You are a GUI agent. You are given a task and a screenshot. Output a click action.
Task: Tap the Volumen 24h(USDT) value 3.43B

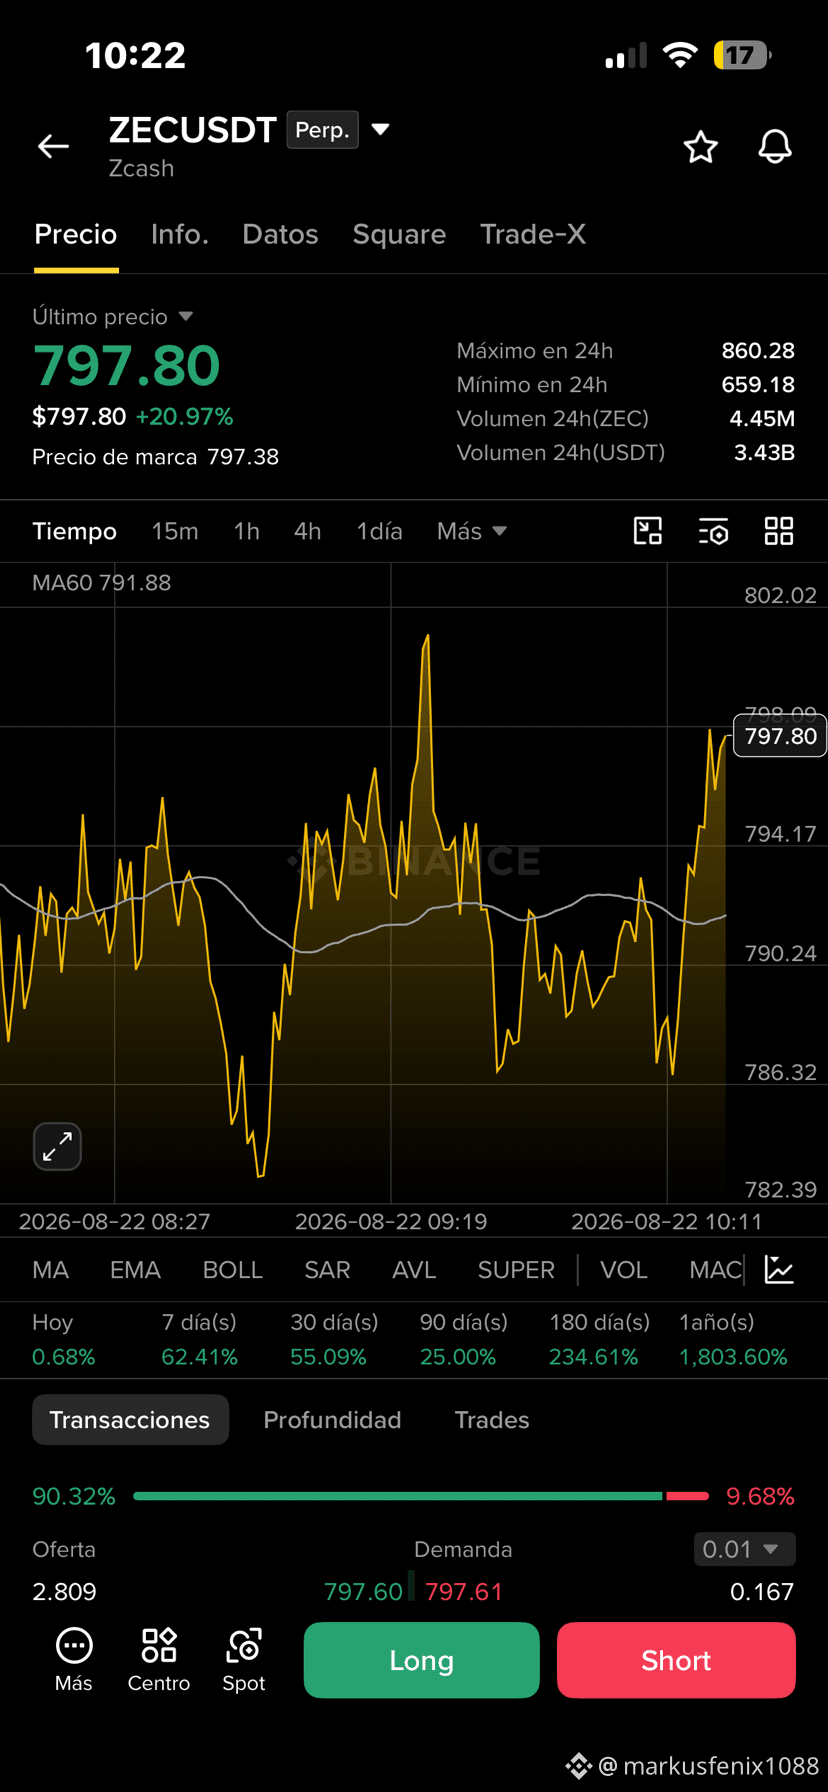pos(764,453)
